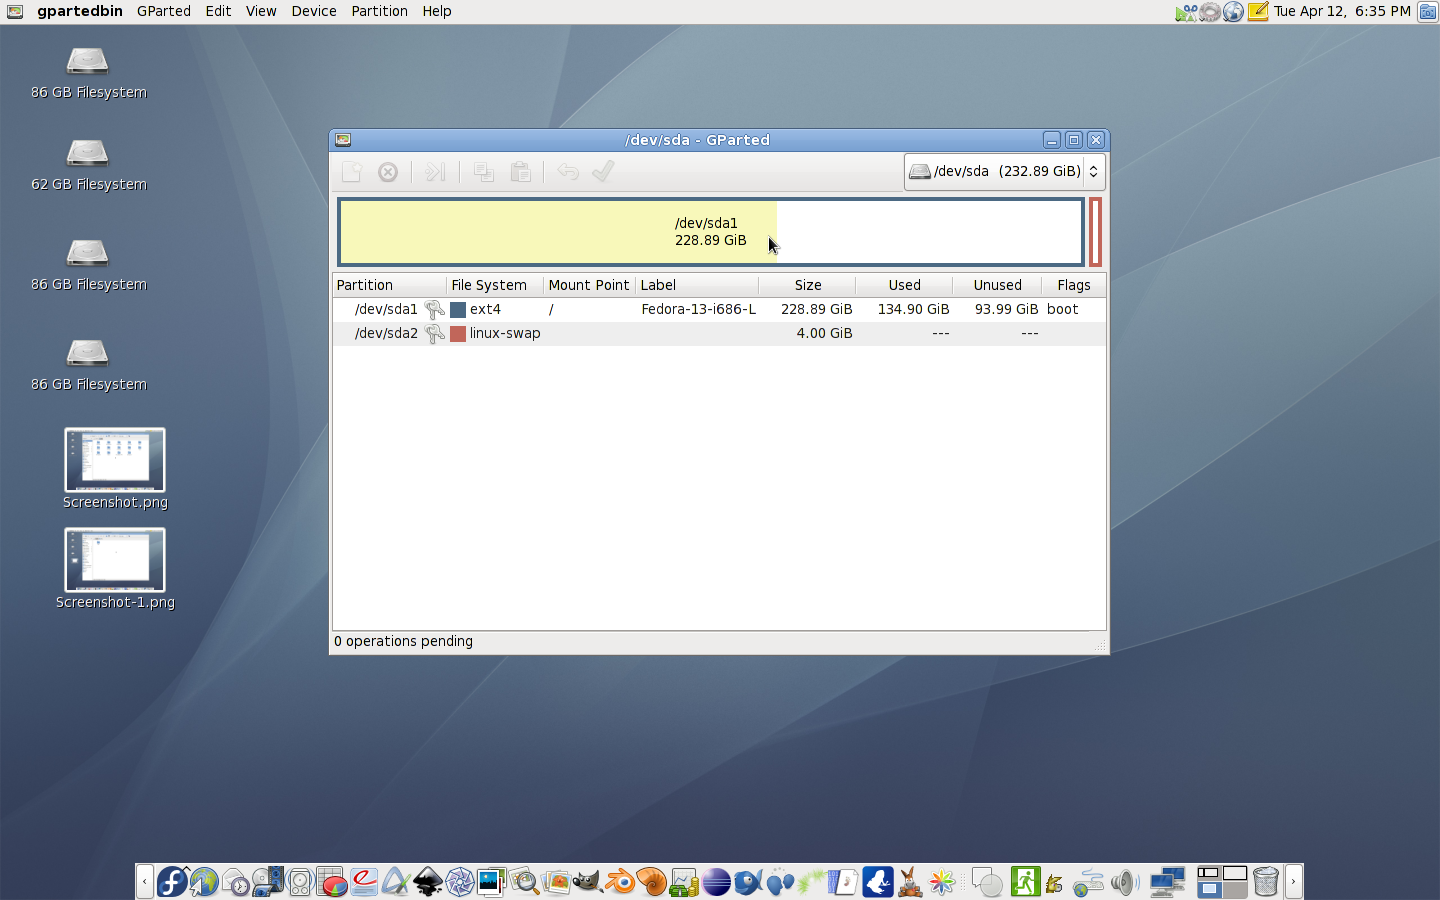Click the Fedora-13-i686-L label cell
The image size is (1440, 900).
tap(698, 309)
